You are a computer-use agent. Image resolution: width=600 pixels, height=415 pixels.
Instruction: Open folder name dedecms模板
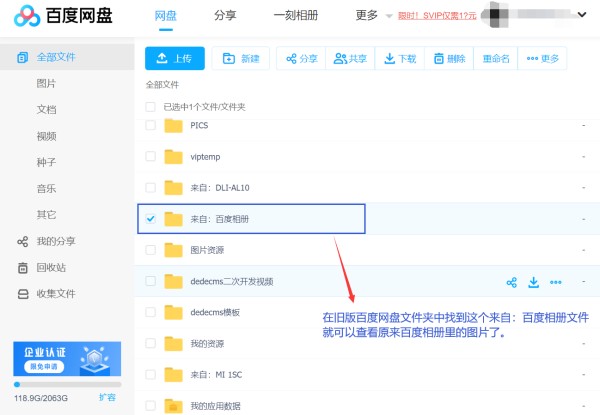(215, 312)
